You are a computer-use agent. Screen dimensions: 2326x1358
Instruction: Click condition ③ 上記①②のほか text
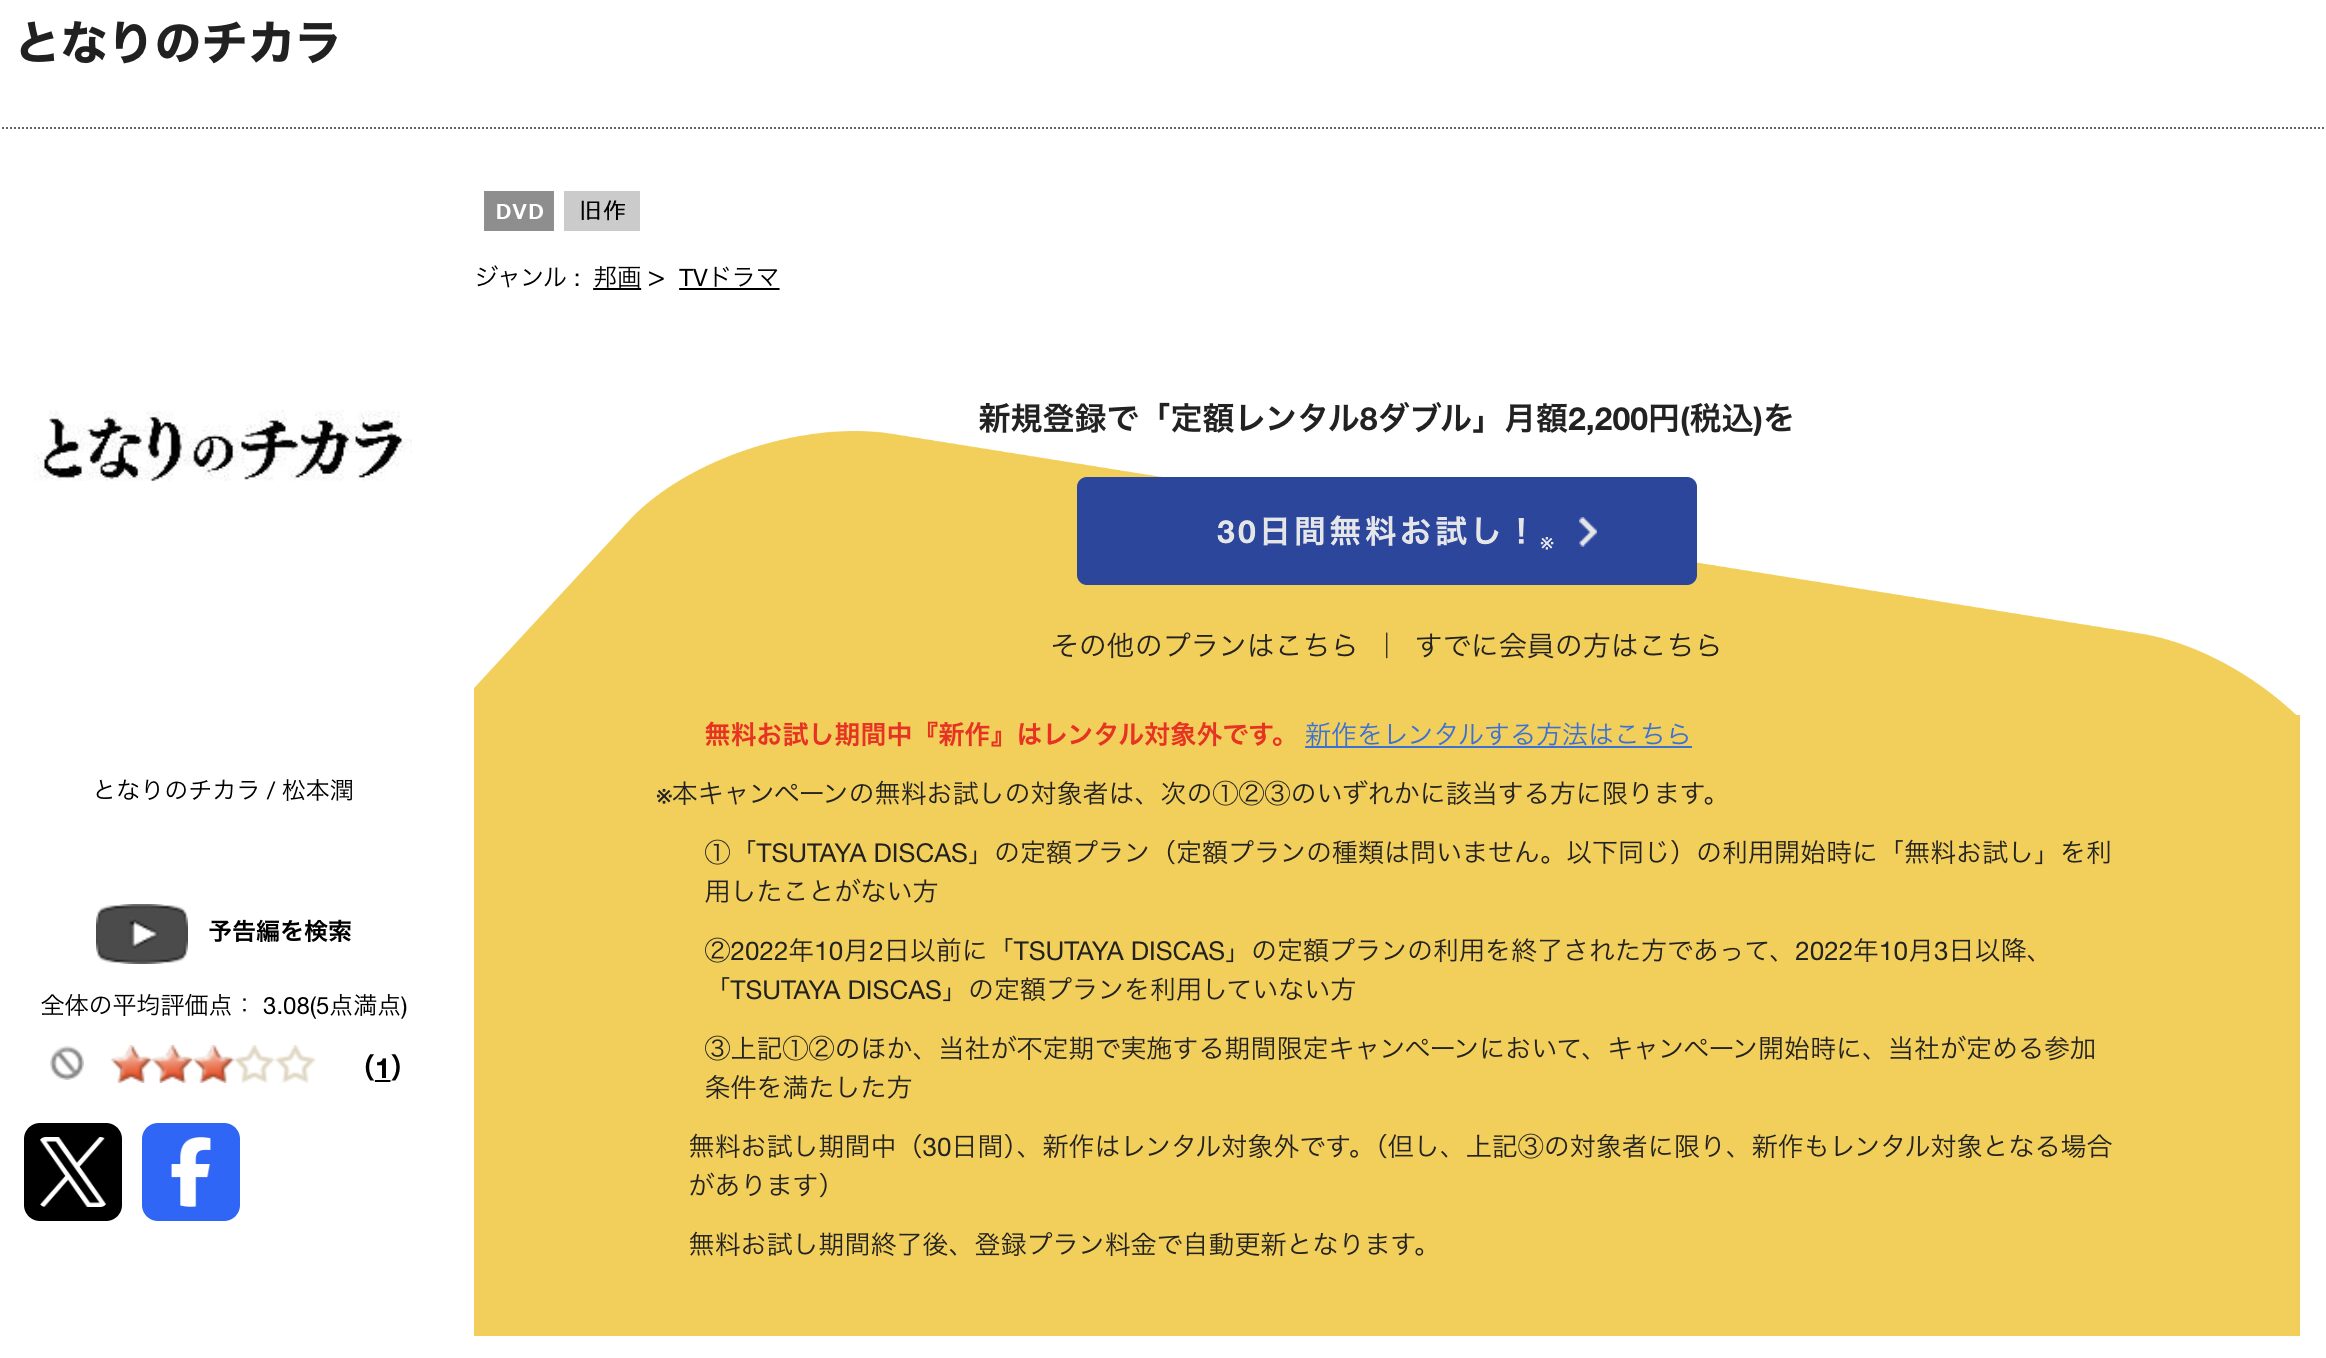point(1400,1067)
